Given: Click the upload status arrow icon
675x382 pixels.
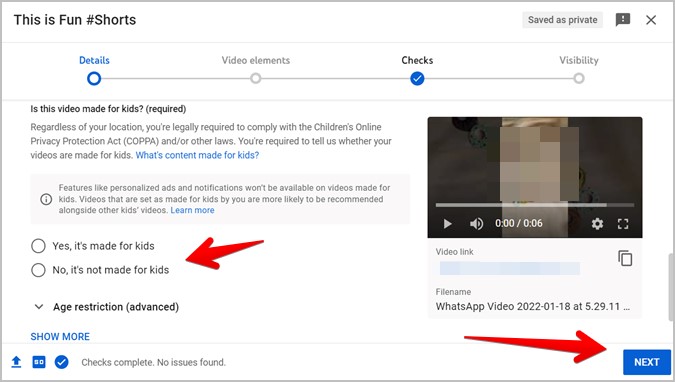Looking at the screenshot, I should click(x=16, y=362).
